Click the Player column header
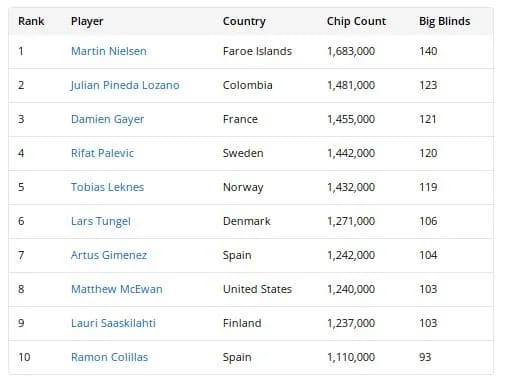505x382 pixels. pyautogui.click(x=87, y=21)
